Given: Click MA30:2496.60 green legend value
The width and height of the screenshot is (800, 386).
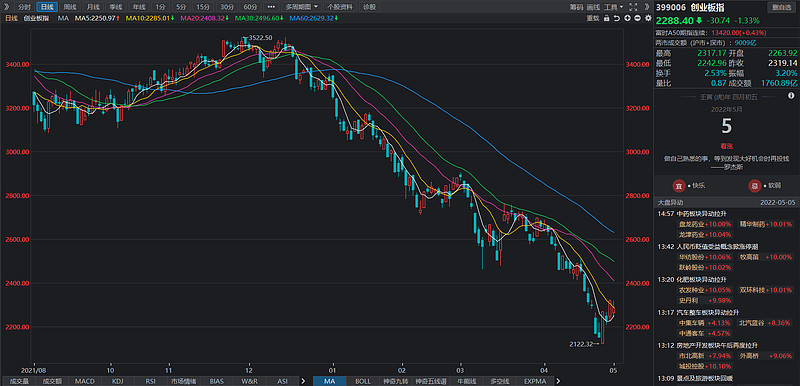Looking at the screenshot, I should point(257,18).
